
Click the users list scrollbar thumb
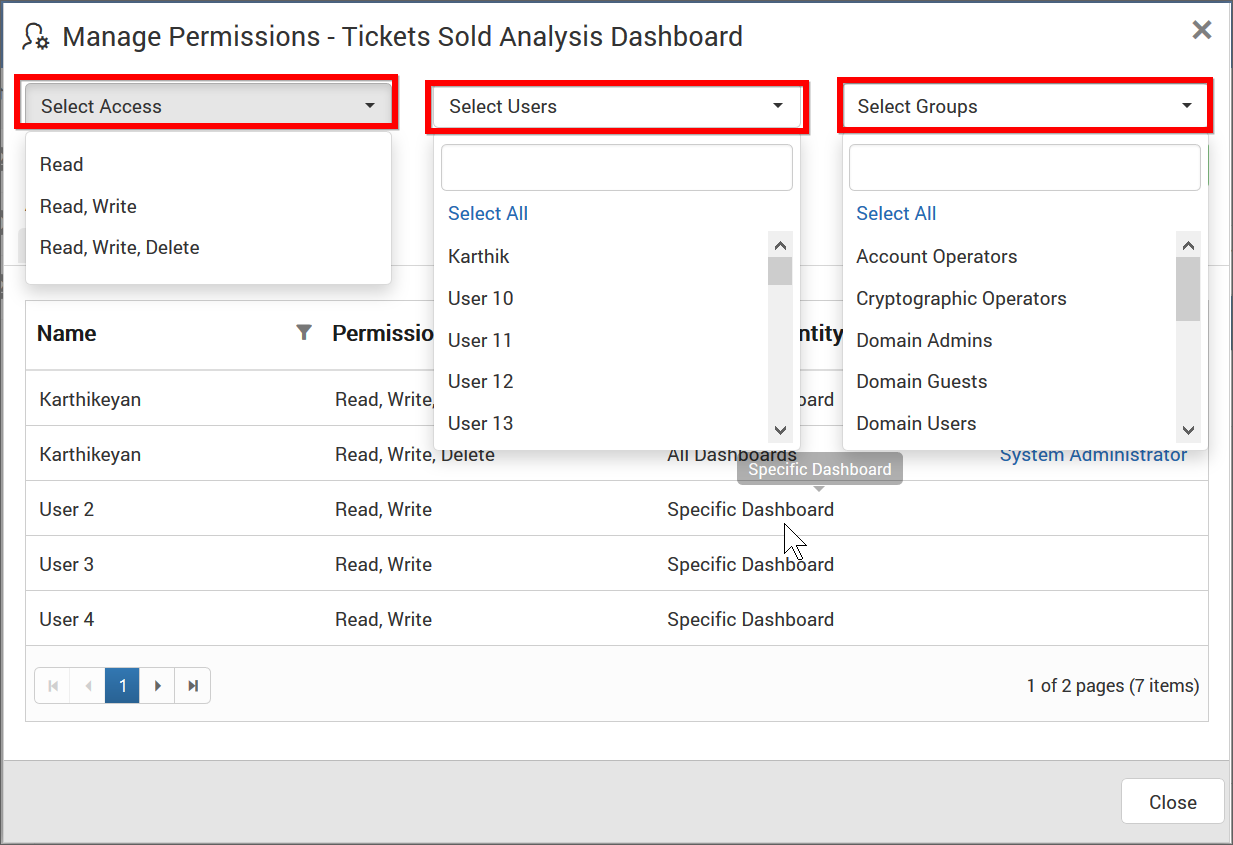tap(781, 271)
